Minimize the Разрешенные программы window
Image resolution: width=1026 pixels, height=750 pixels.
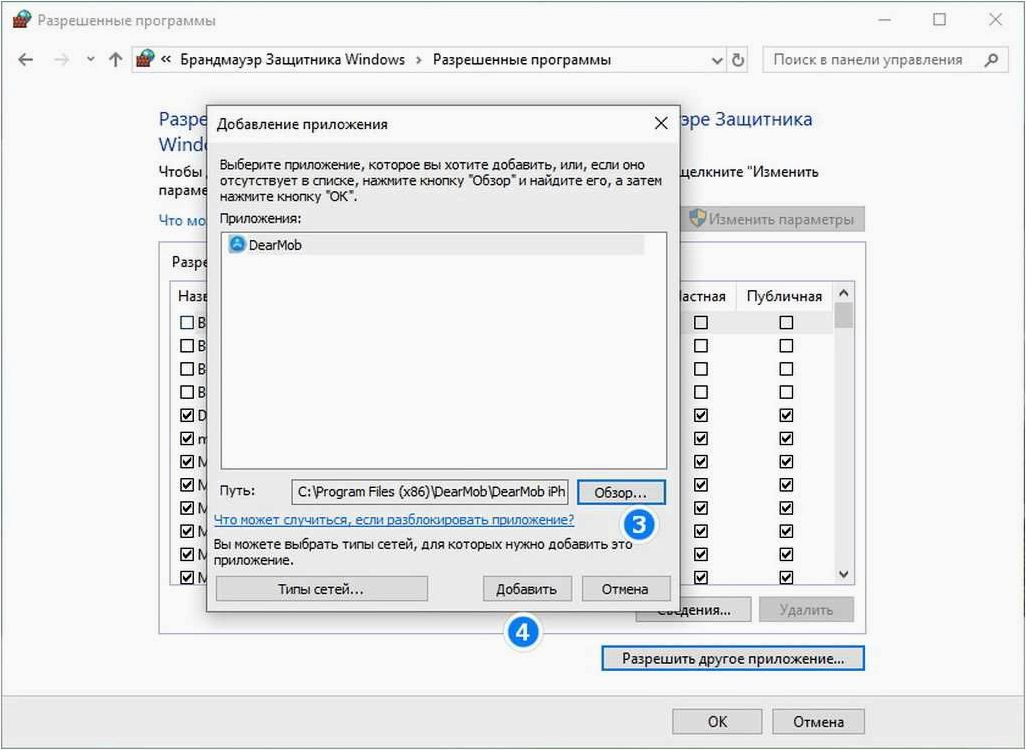point(884,20)
